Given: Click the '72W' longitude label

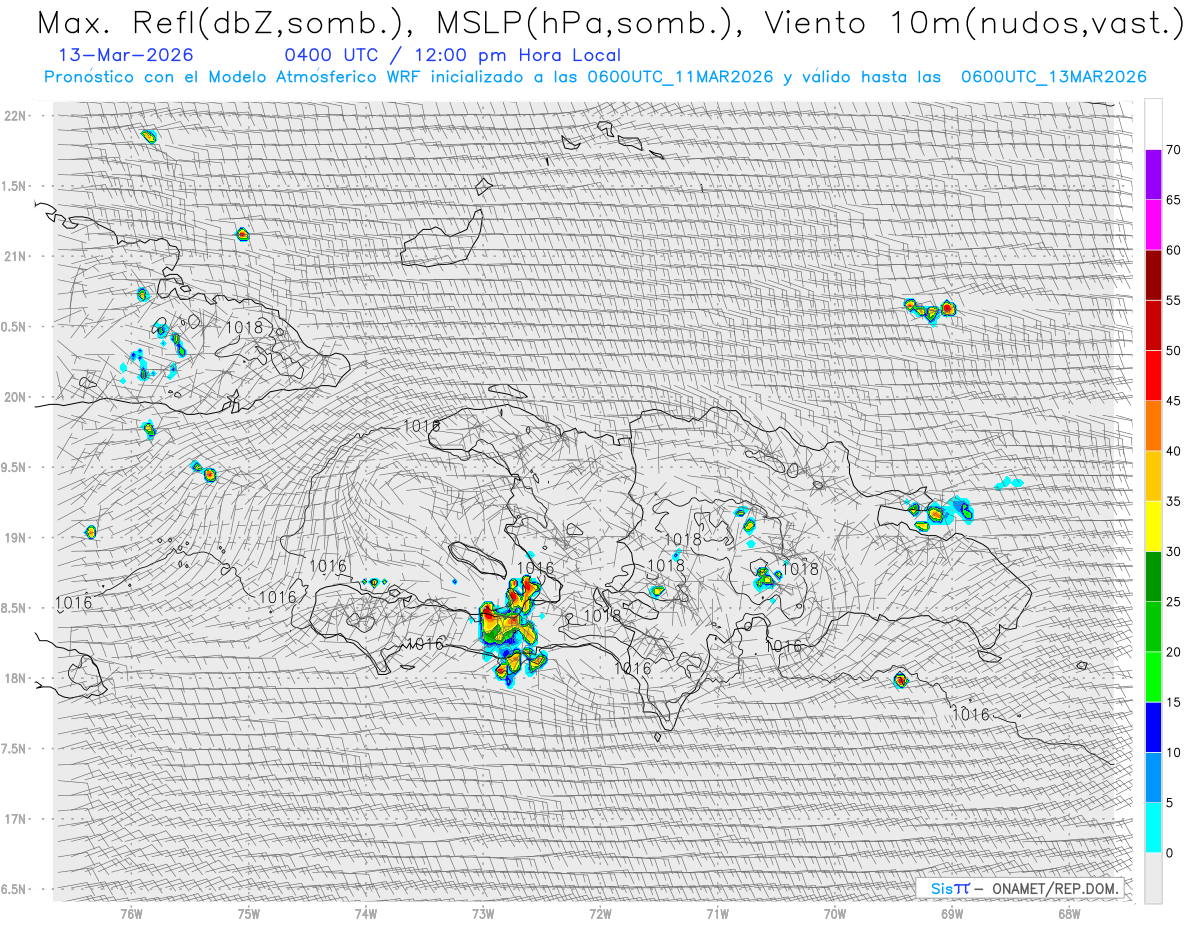Looking at the screenshot, I should tap(600, 916).
